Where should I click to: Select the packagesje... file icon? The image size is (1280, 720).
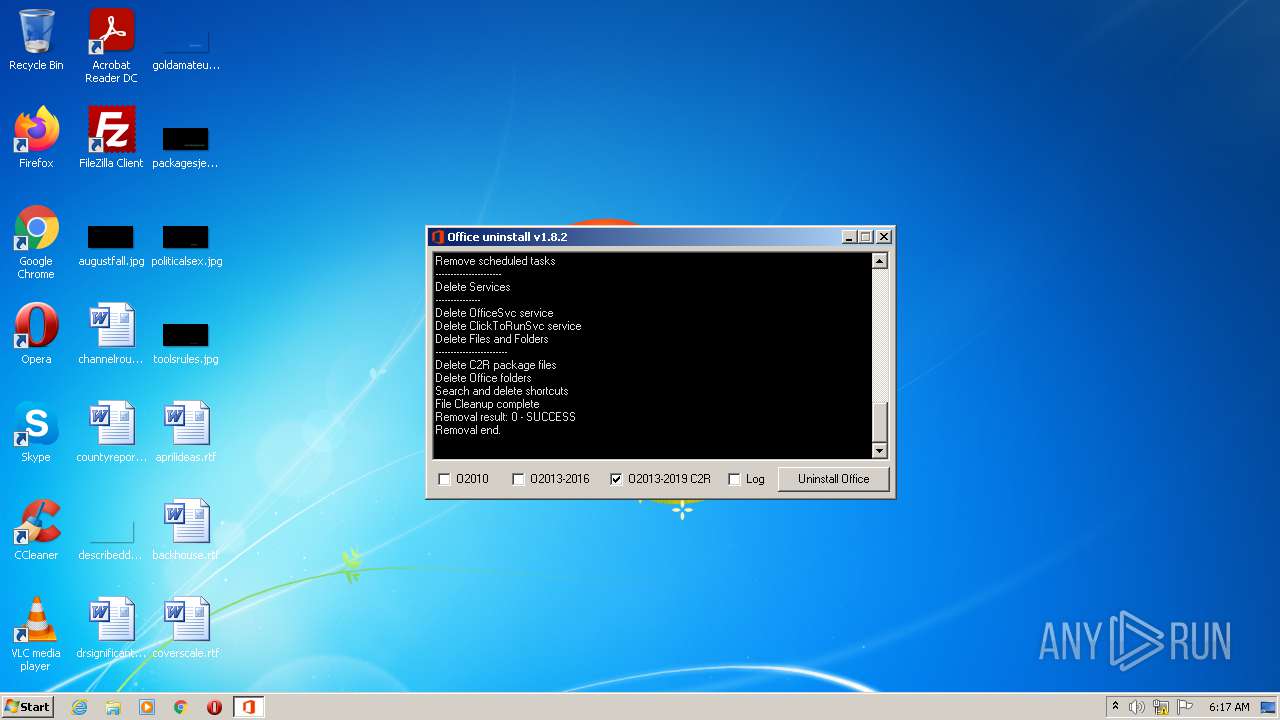pos(186,147)
